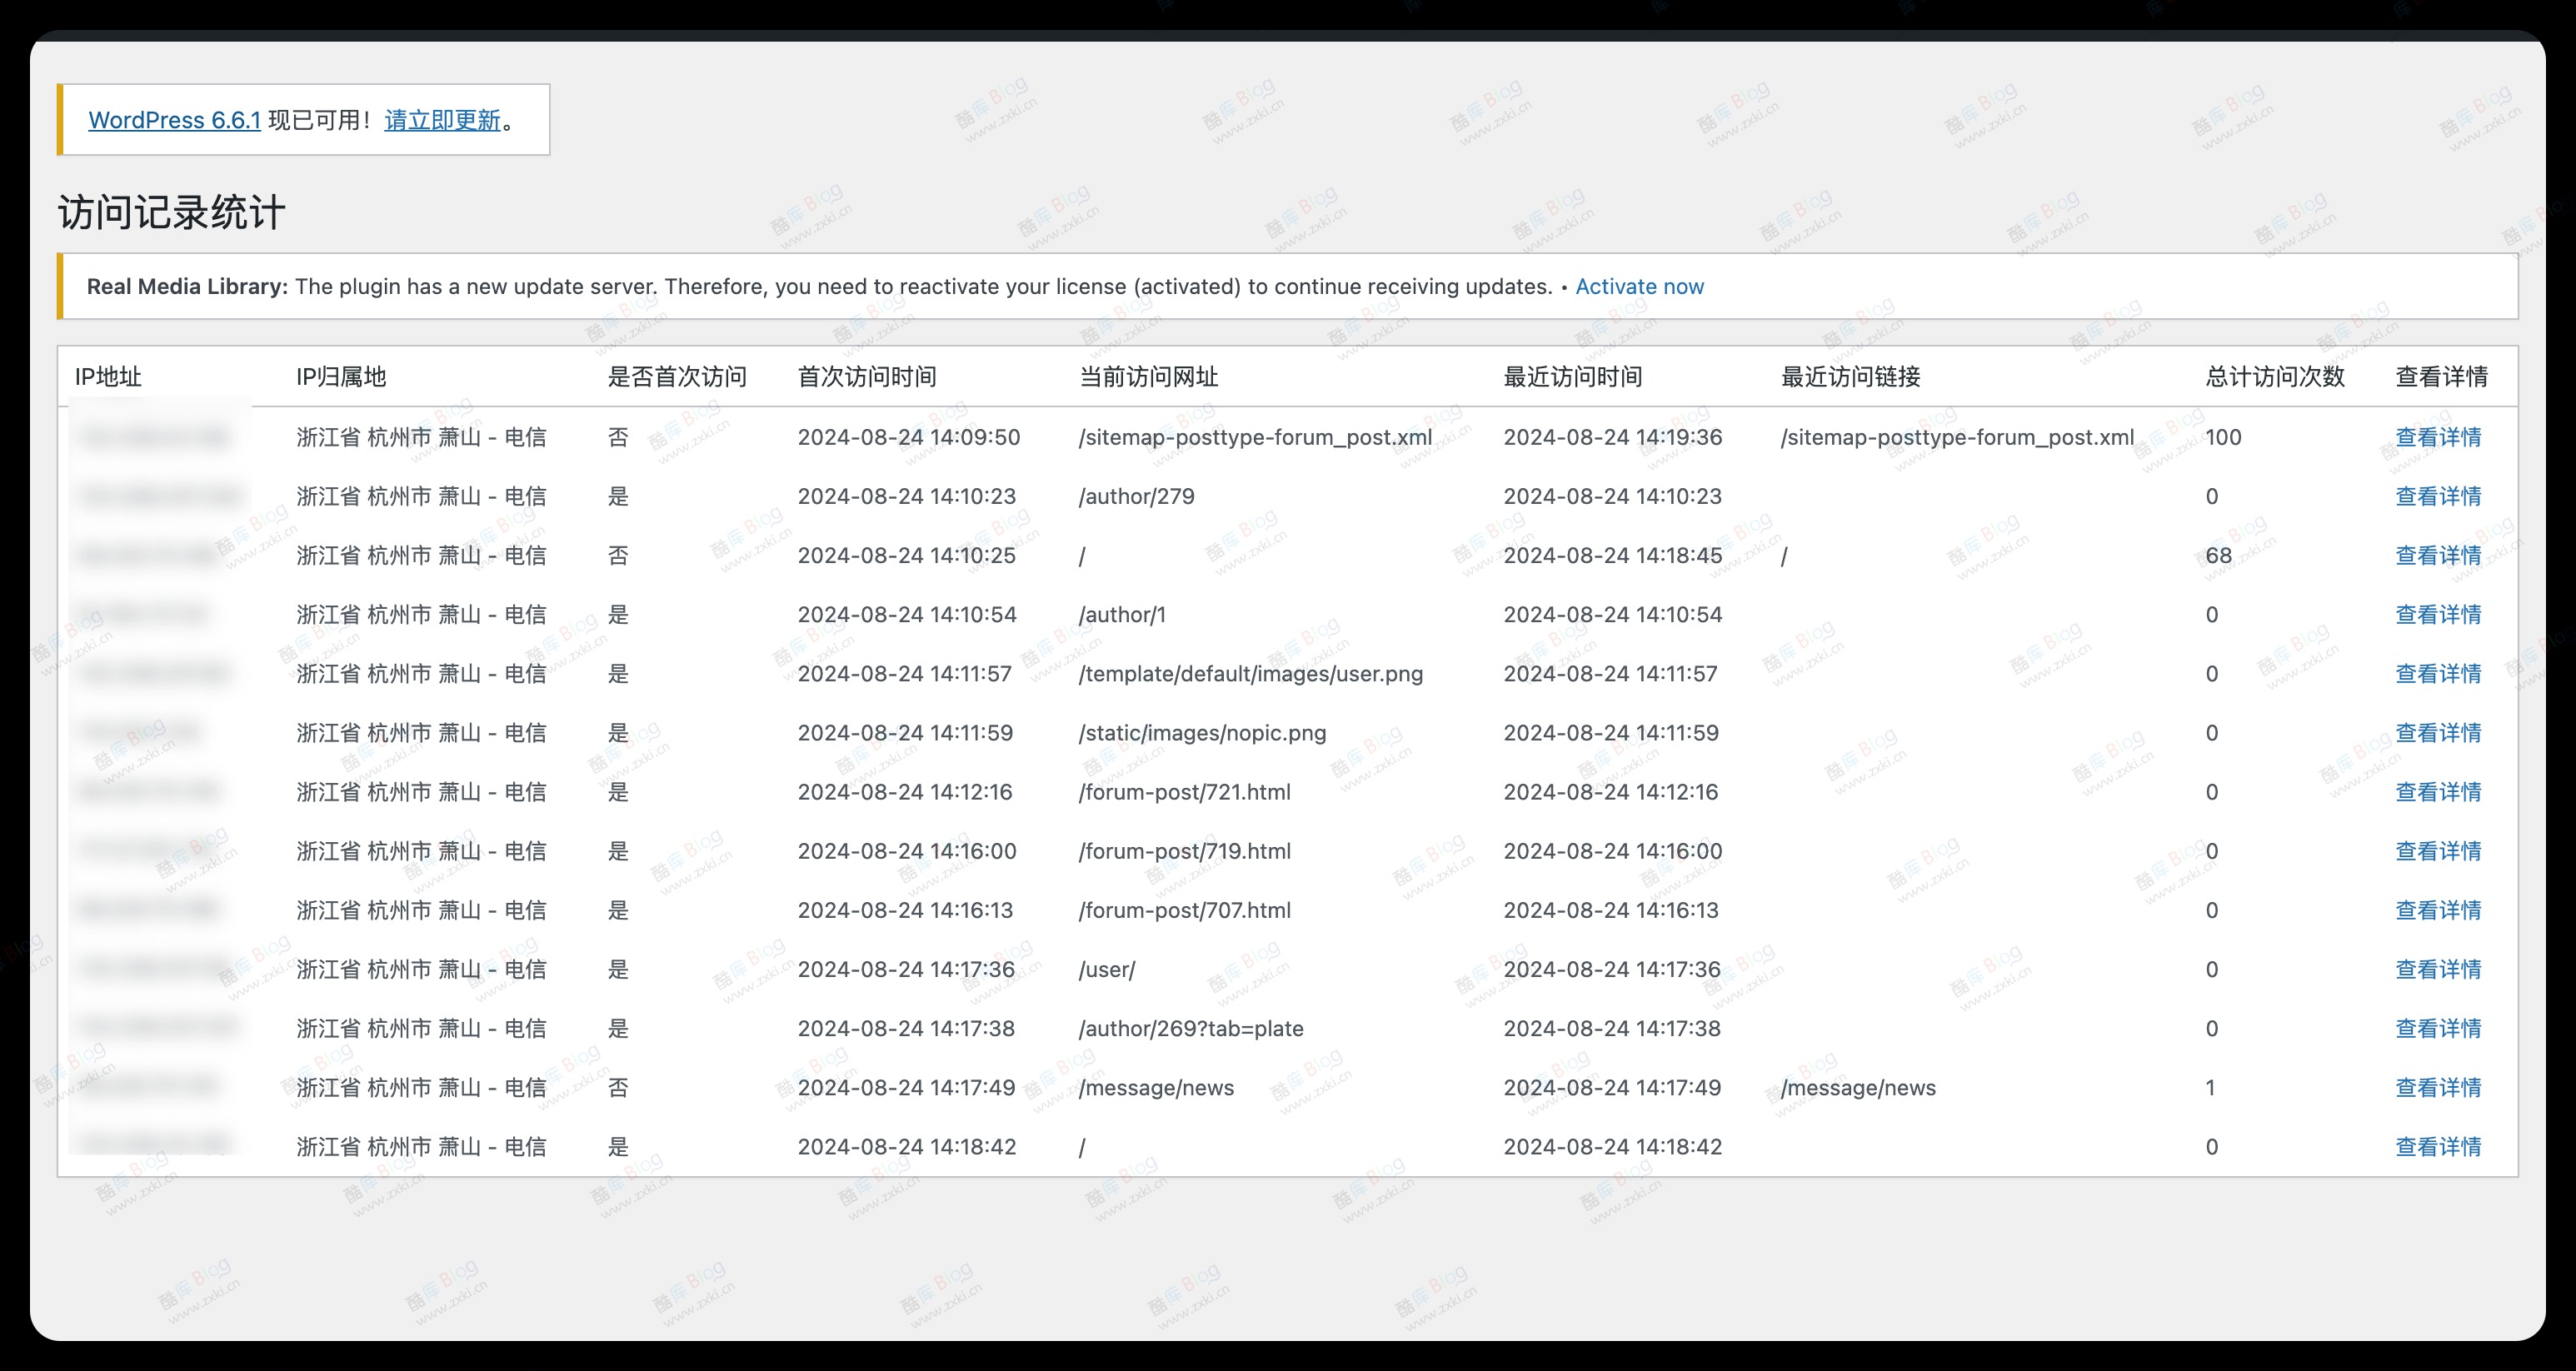Open 查看详情 for the /author/1 row

(2438, 614)
